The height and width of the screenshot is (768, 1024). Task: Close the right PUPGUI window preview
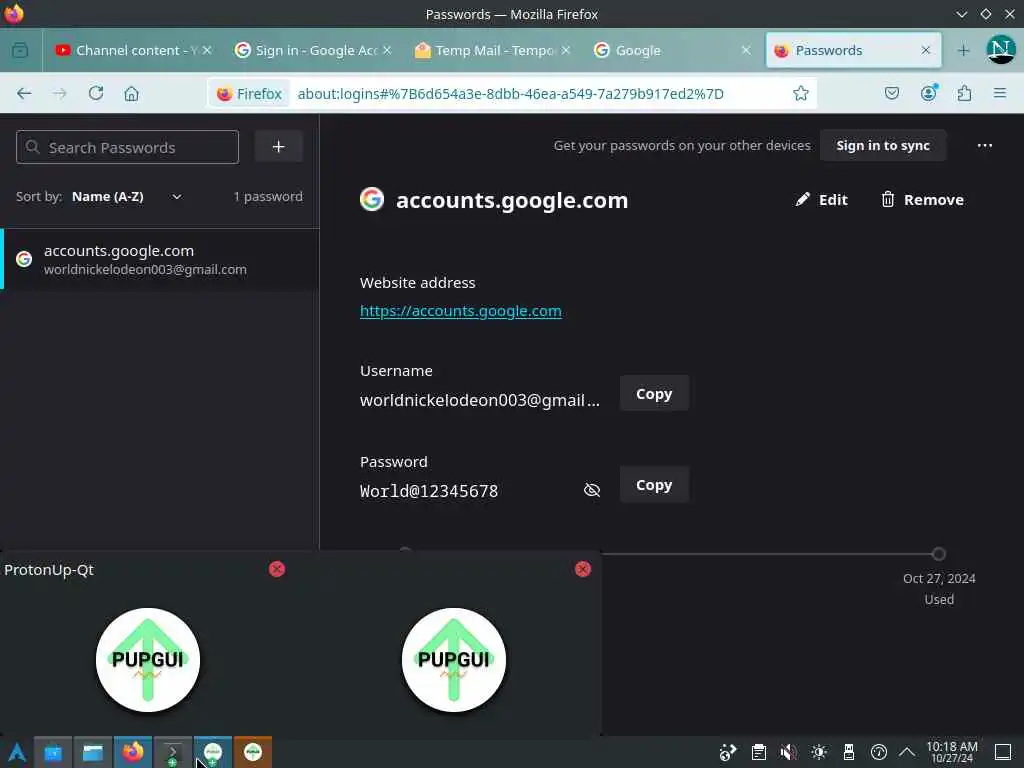tap(583, 569)
